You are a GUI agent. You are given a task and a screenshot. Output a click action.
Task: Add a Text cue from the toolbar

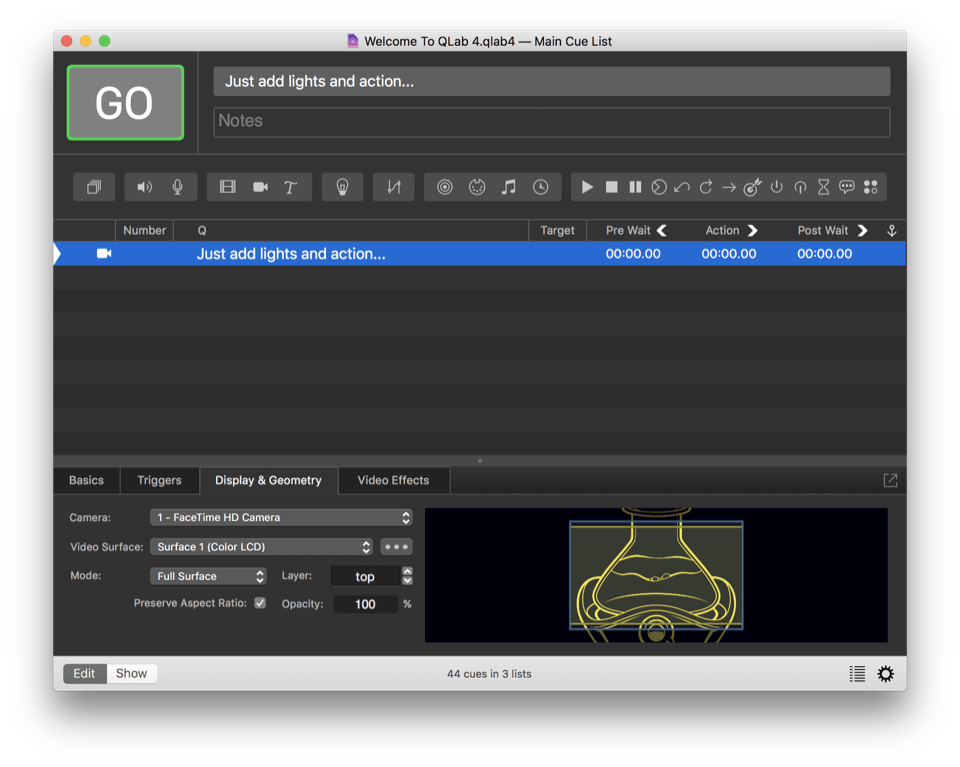point(291,187)
